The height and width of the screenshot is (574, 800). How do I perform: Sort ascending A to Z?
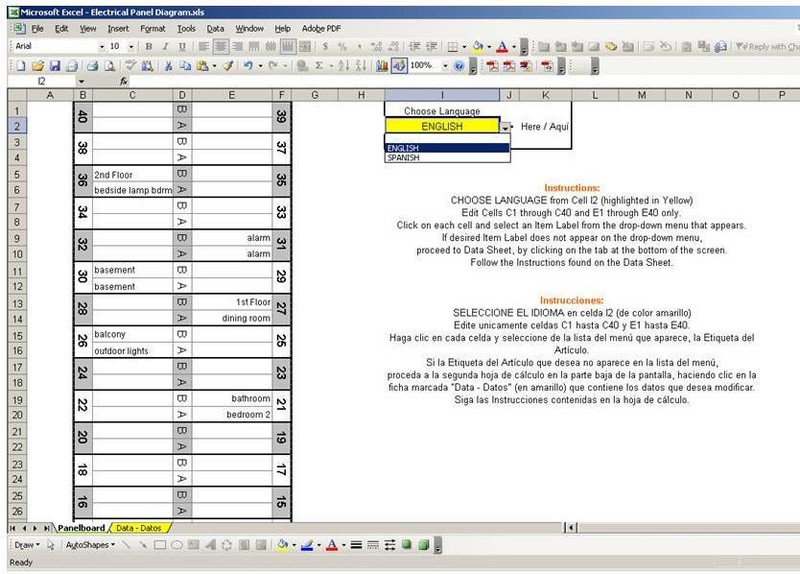coord(344,66)
